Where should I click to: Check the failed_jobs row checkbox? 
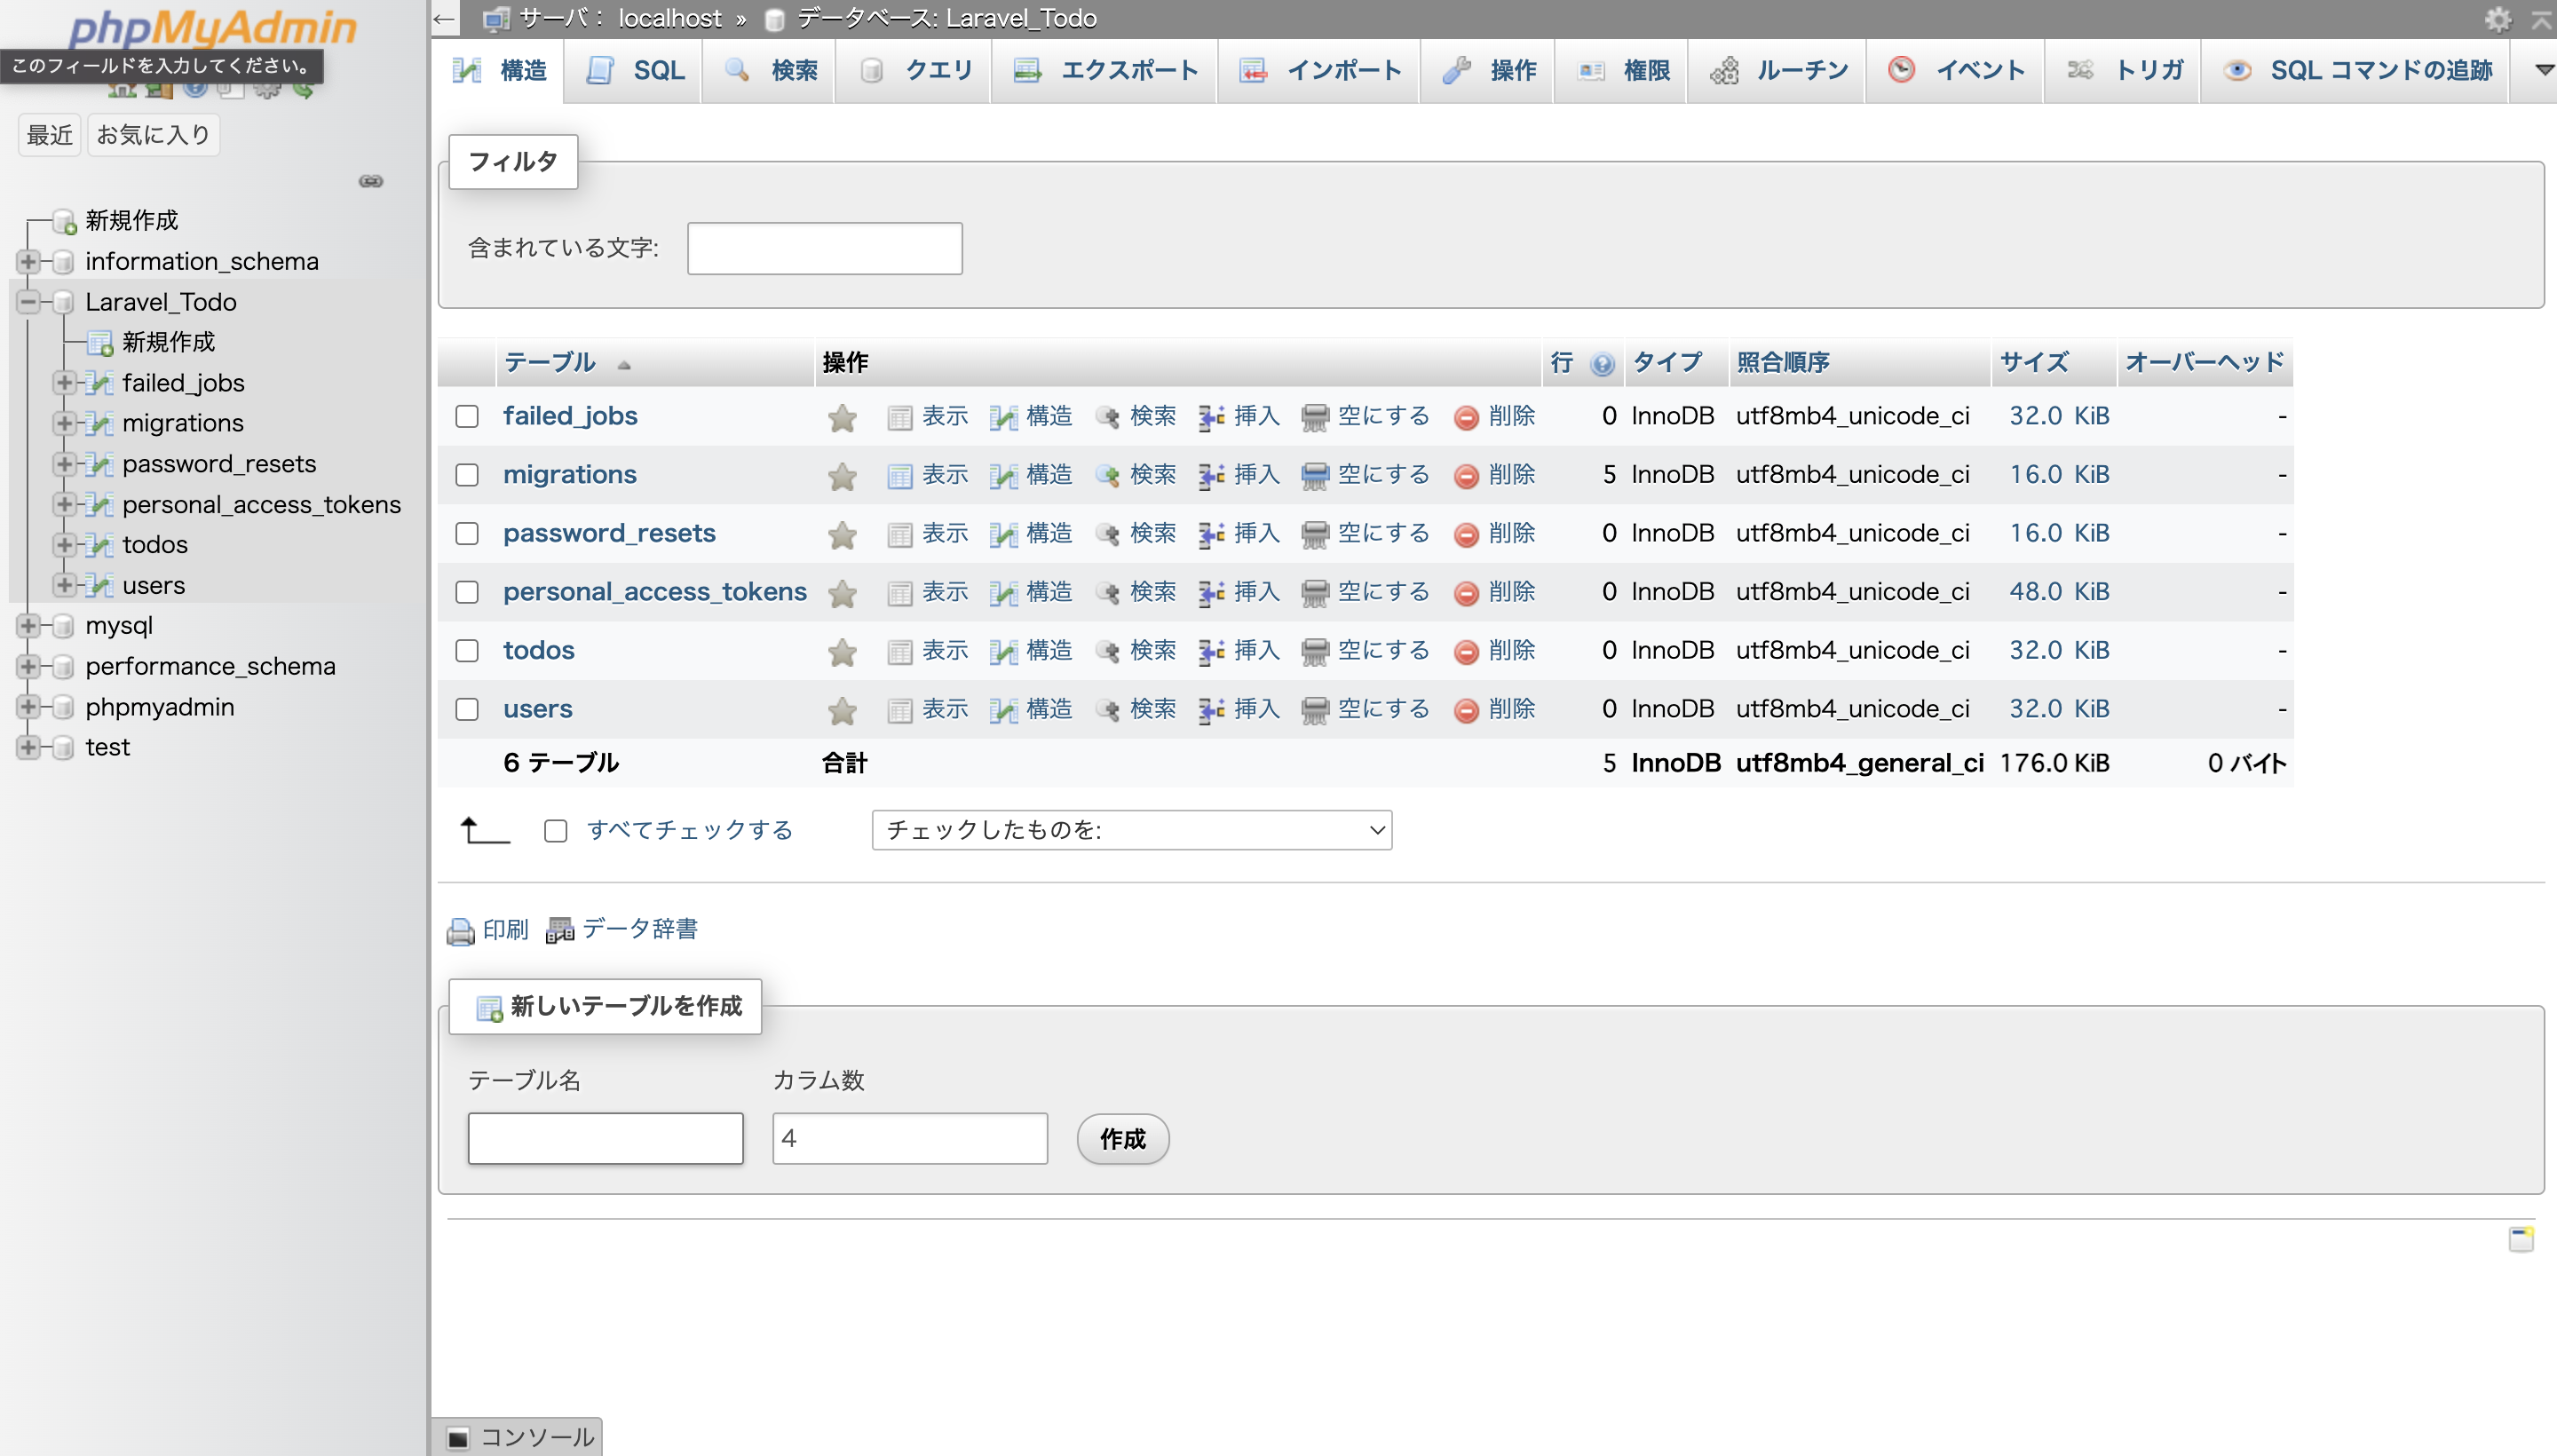[467, 416]
